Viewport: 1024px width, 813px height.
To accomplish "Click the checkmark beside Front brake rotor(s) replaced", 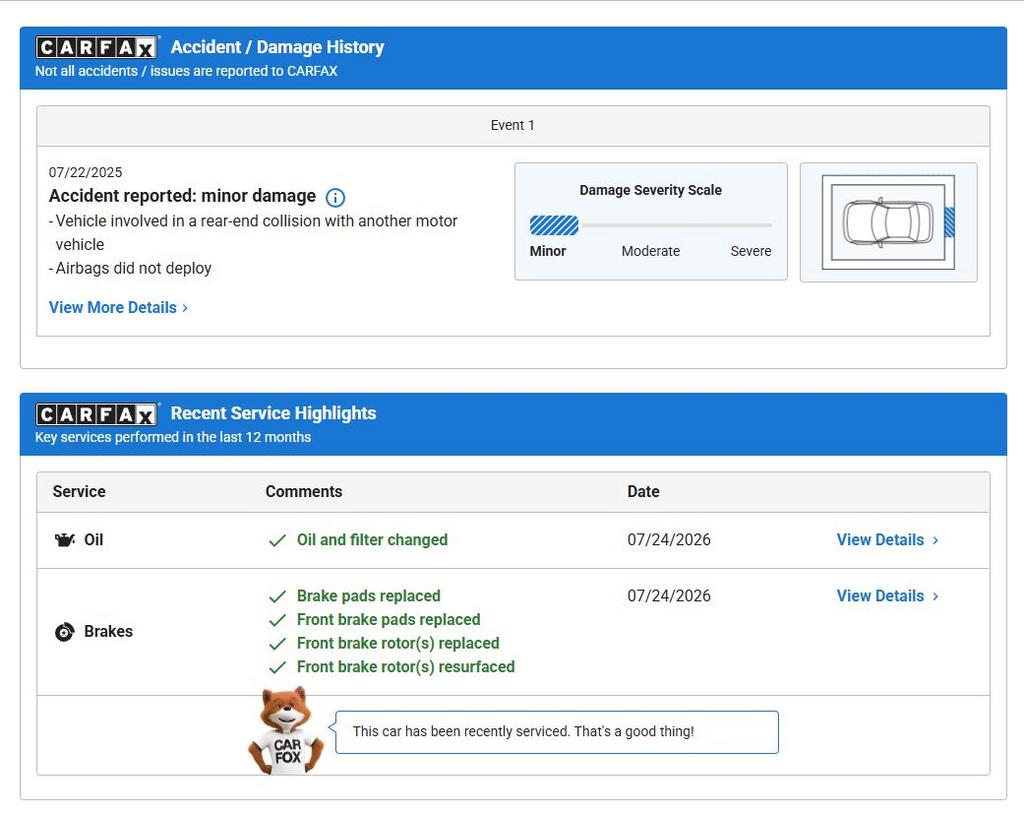I will (278, 644).
